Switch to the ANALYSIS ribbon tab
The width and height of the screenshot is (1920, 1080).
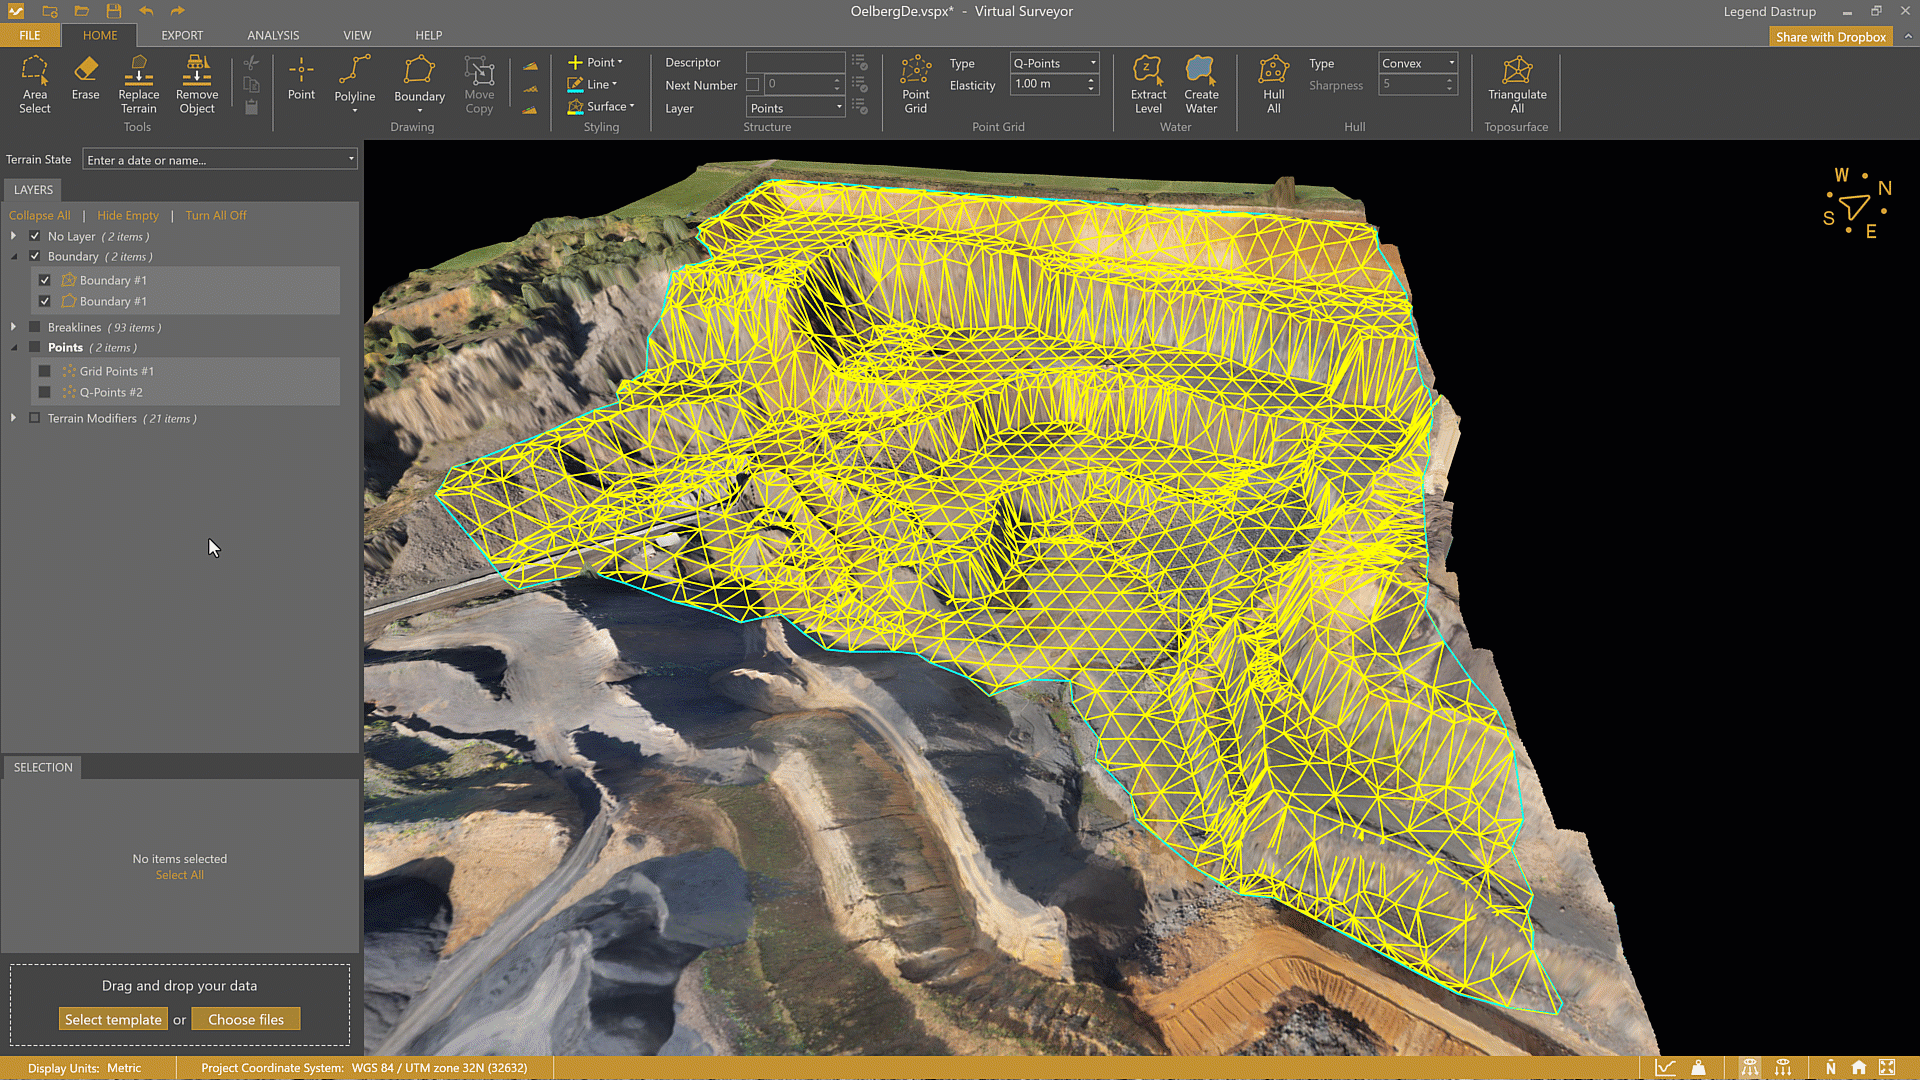[273, 35]
